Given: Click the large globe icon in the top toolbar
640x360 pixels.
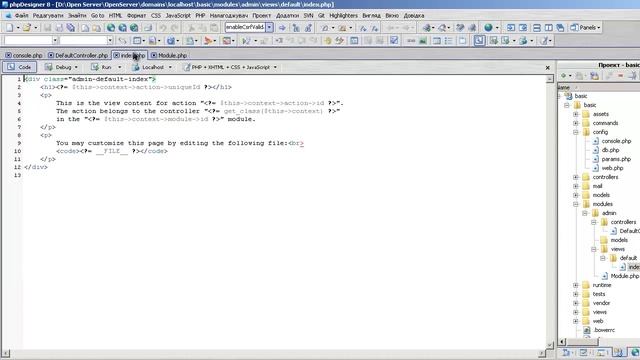Looking at the screenshot, I should coord(488,28).
